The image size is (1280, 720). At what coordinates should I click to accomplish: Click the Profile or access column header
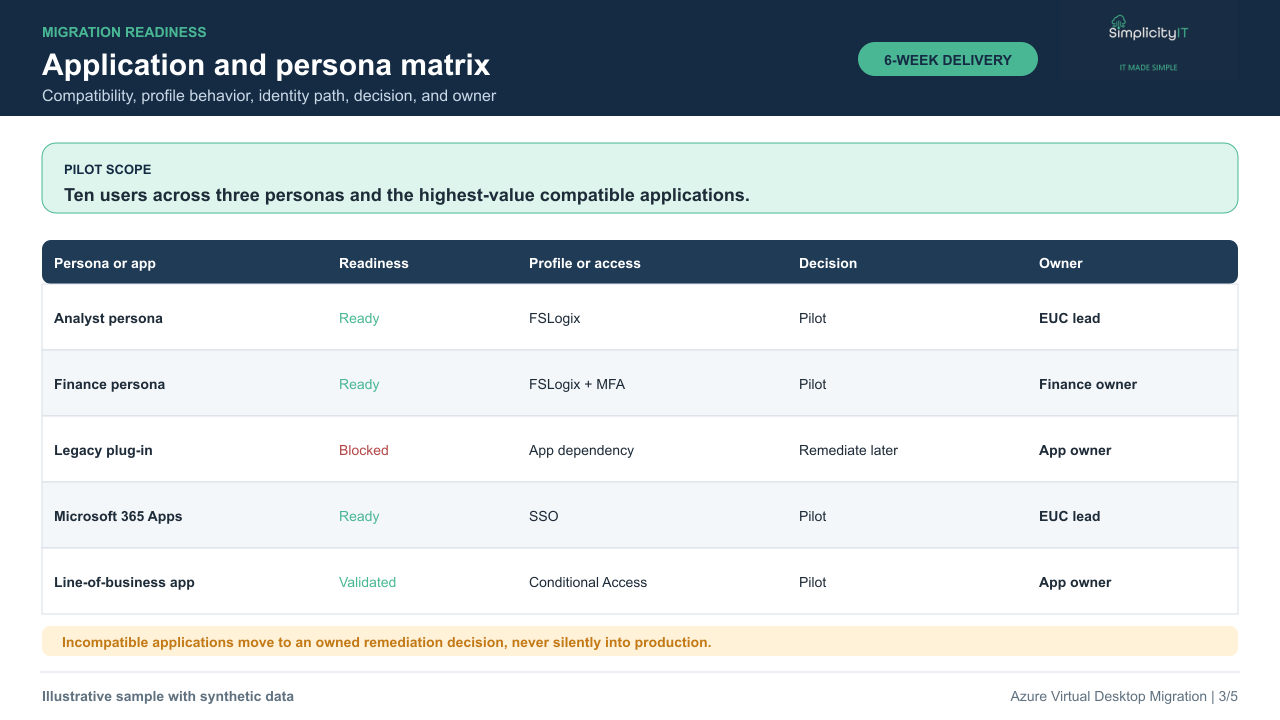tap(585, 263)
